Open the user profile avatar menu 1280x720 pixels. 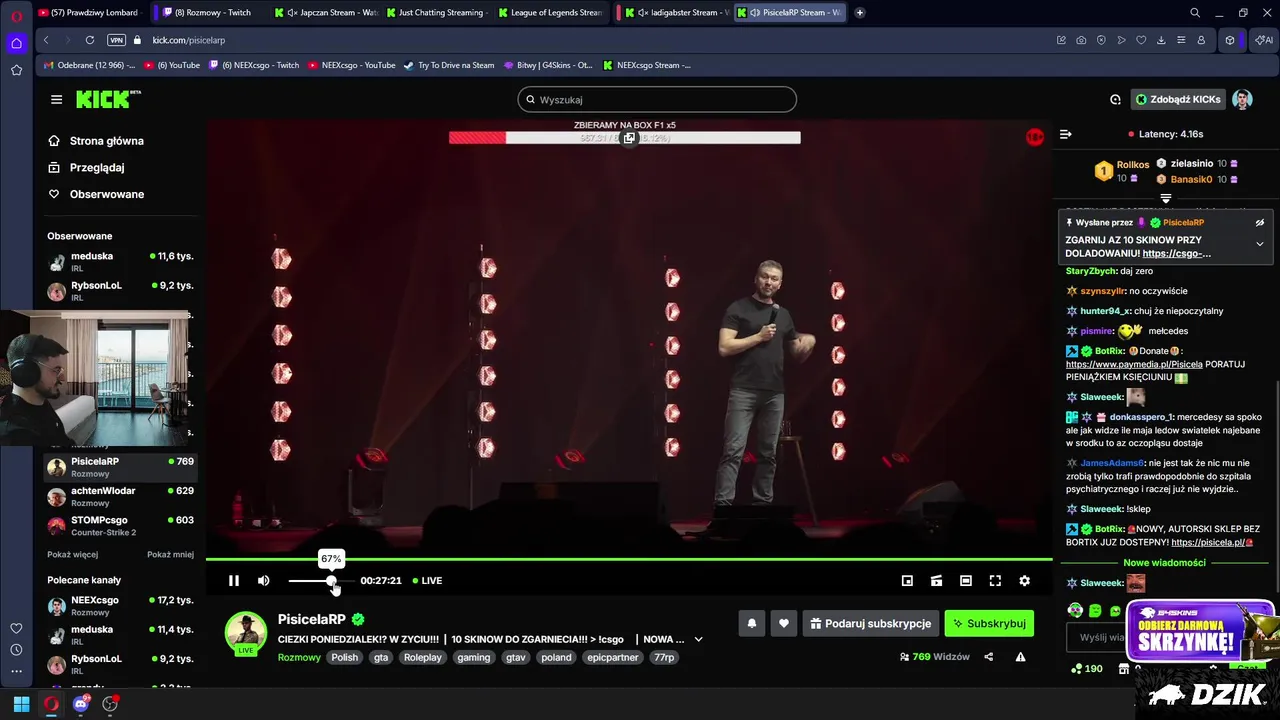pos(1242,99)
